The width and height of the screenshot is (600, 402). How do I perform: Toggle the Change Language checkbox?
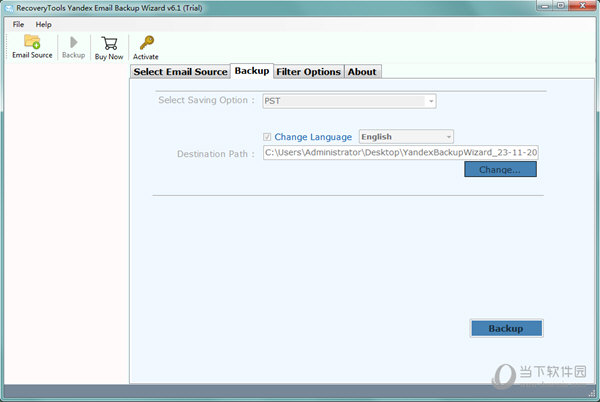coord(267,137)
